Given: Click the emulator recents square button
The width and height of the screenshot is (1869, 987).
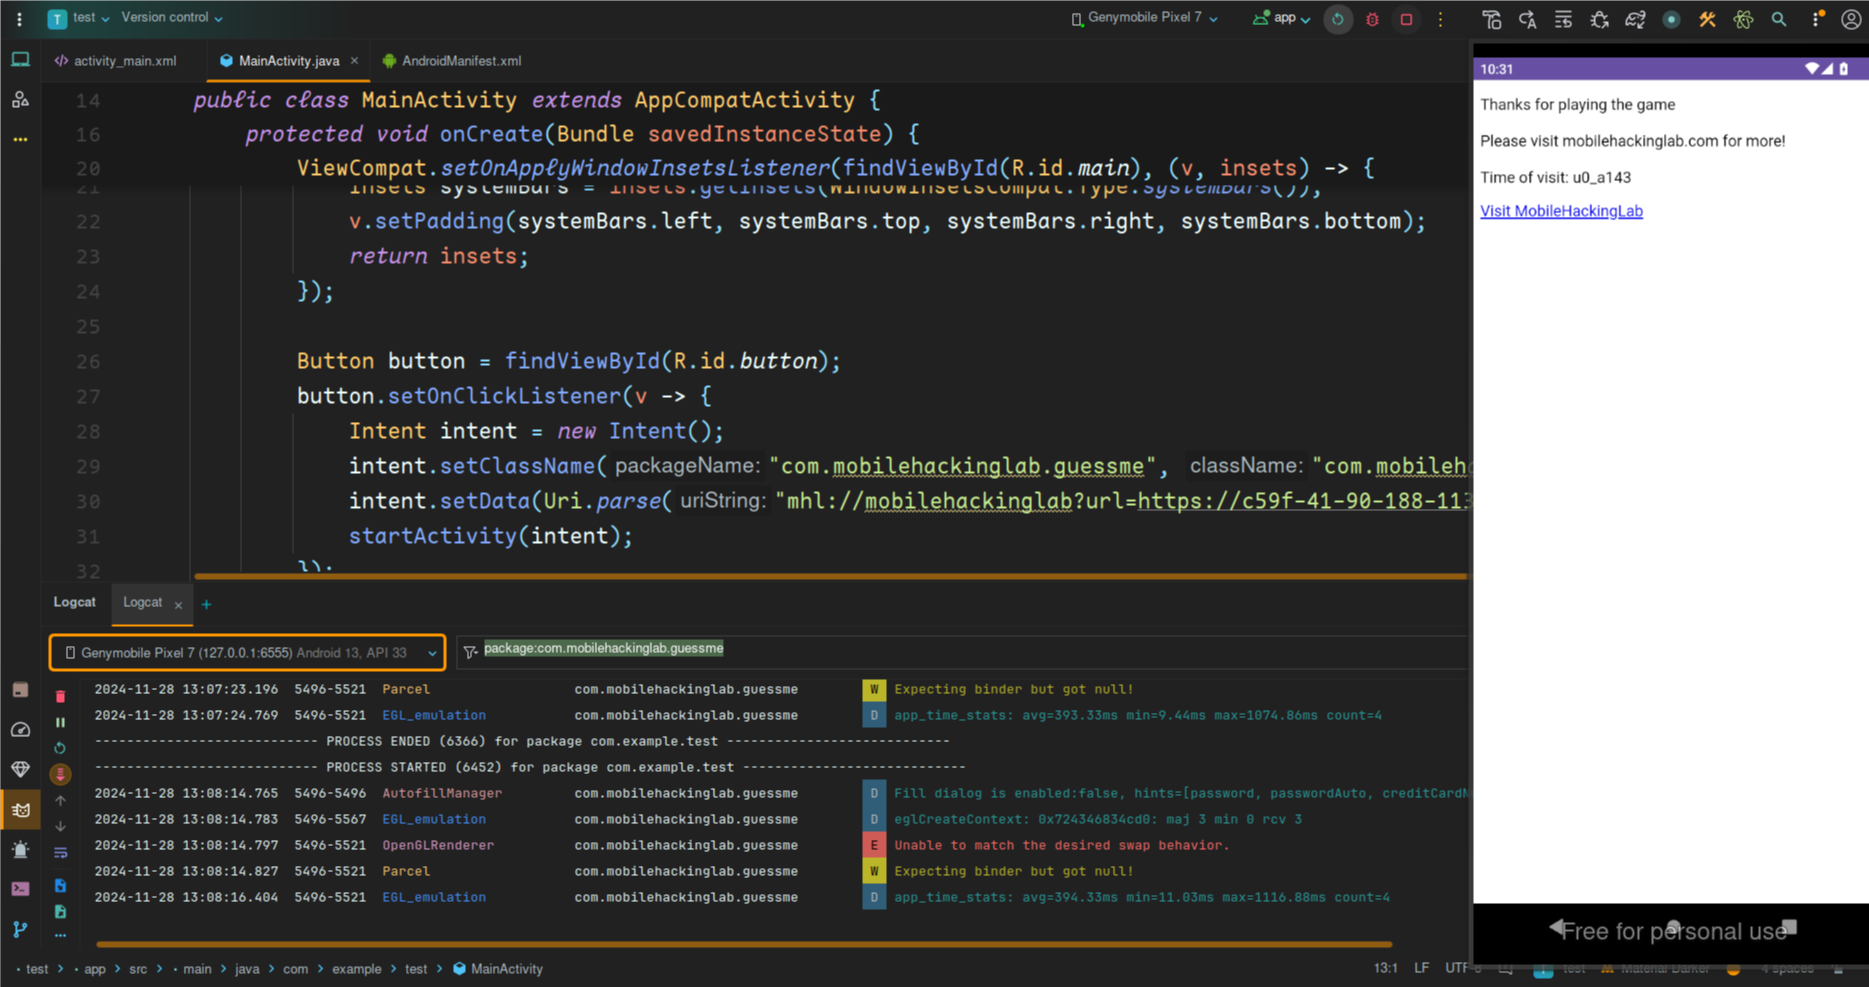Looking at the screenshot, I should point(1790,927).
